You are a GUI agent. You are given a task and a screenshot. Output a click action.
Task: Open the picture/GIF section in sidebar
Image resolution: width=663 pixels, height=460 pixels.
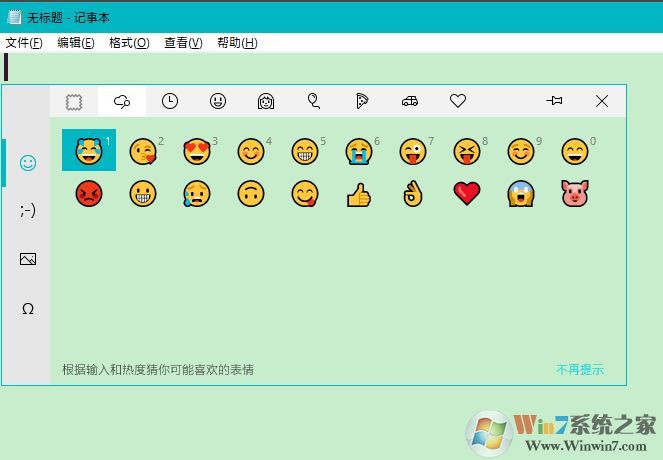[x=28, y=259]
